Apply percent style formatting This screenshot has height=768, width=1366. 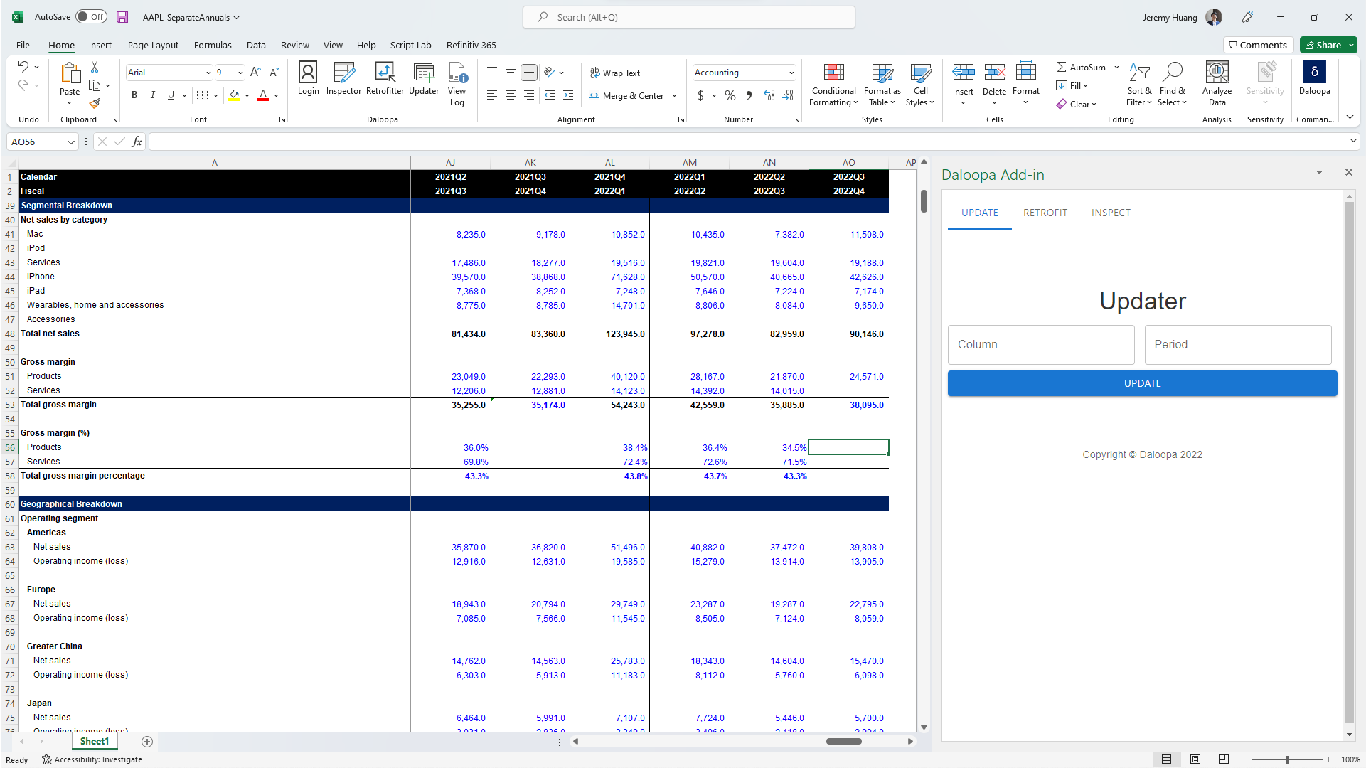pos(730,95)
